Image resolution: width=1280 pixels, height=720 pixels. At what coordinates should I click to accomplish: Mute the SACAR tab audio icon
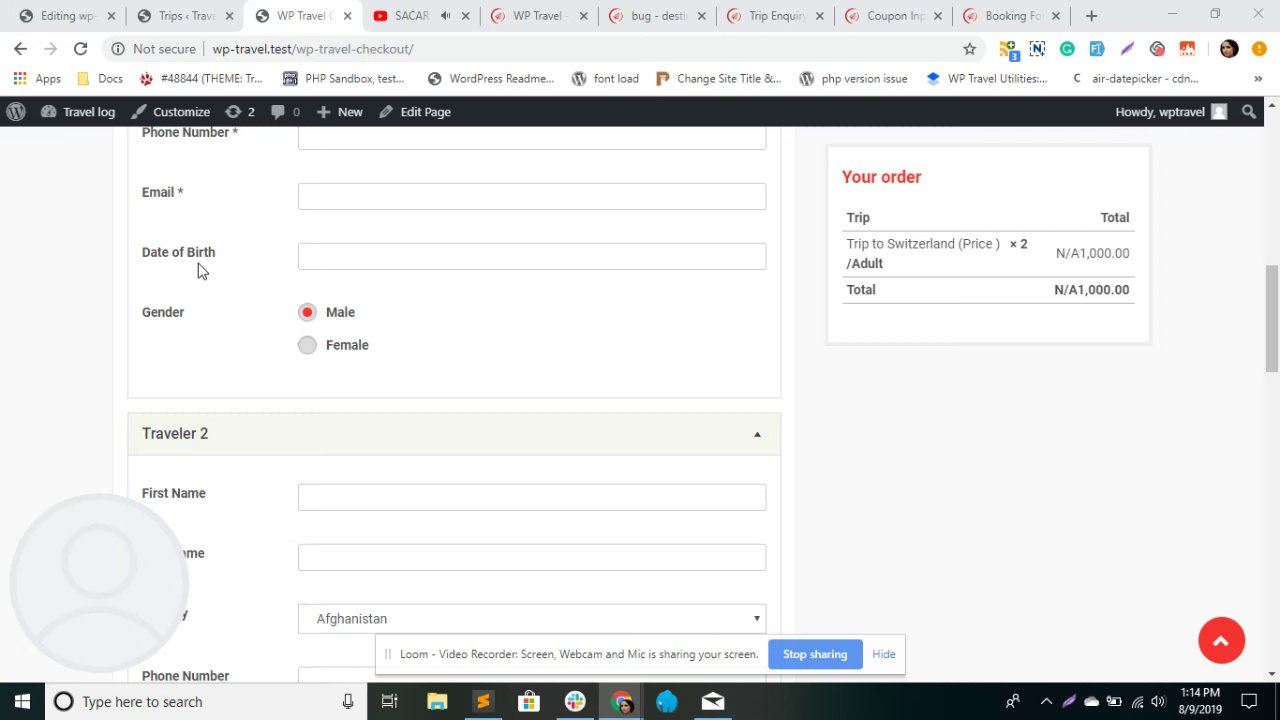445,16
